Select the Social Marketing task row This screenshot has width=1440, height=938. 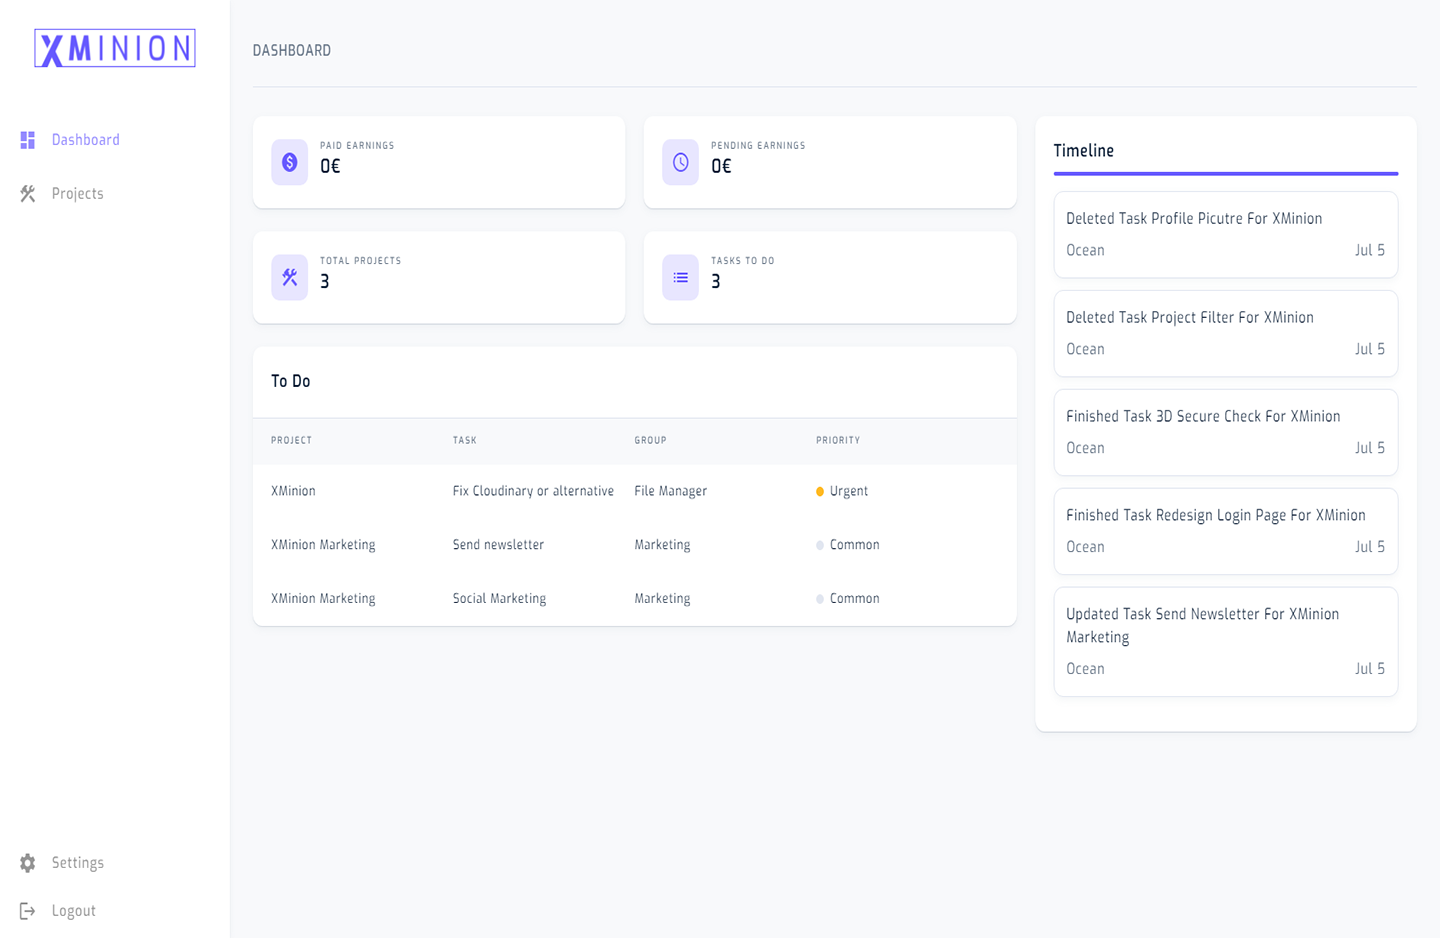pyautogui.click(x=499, y=599)
